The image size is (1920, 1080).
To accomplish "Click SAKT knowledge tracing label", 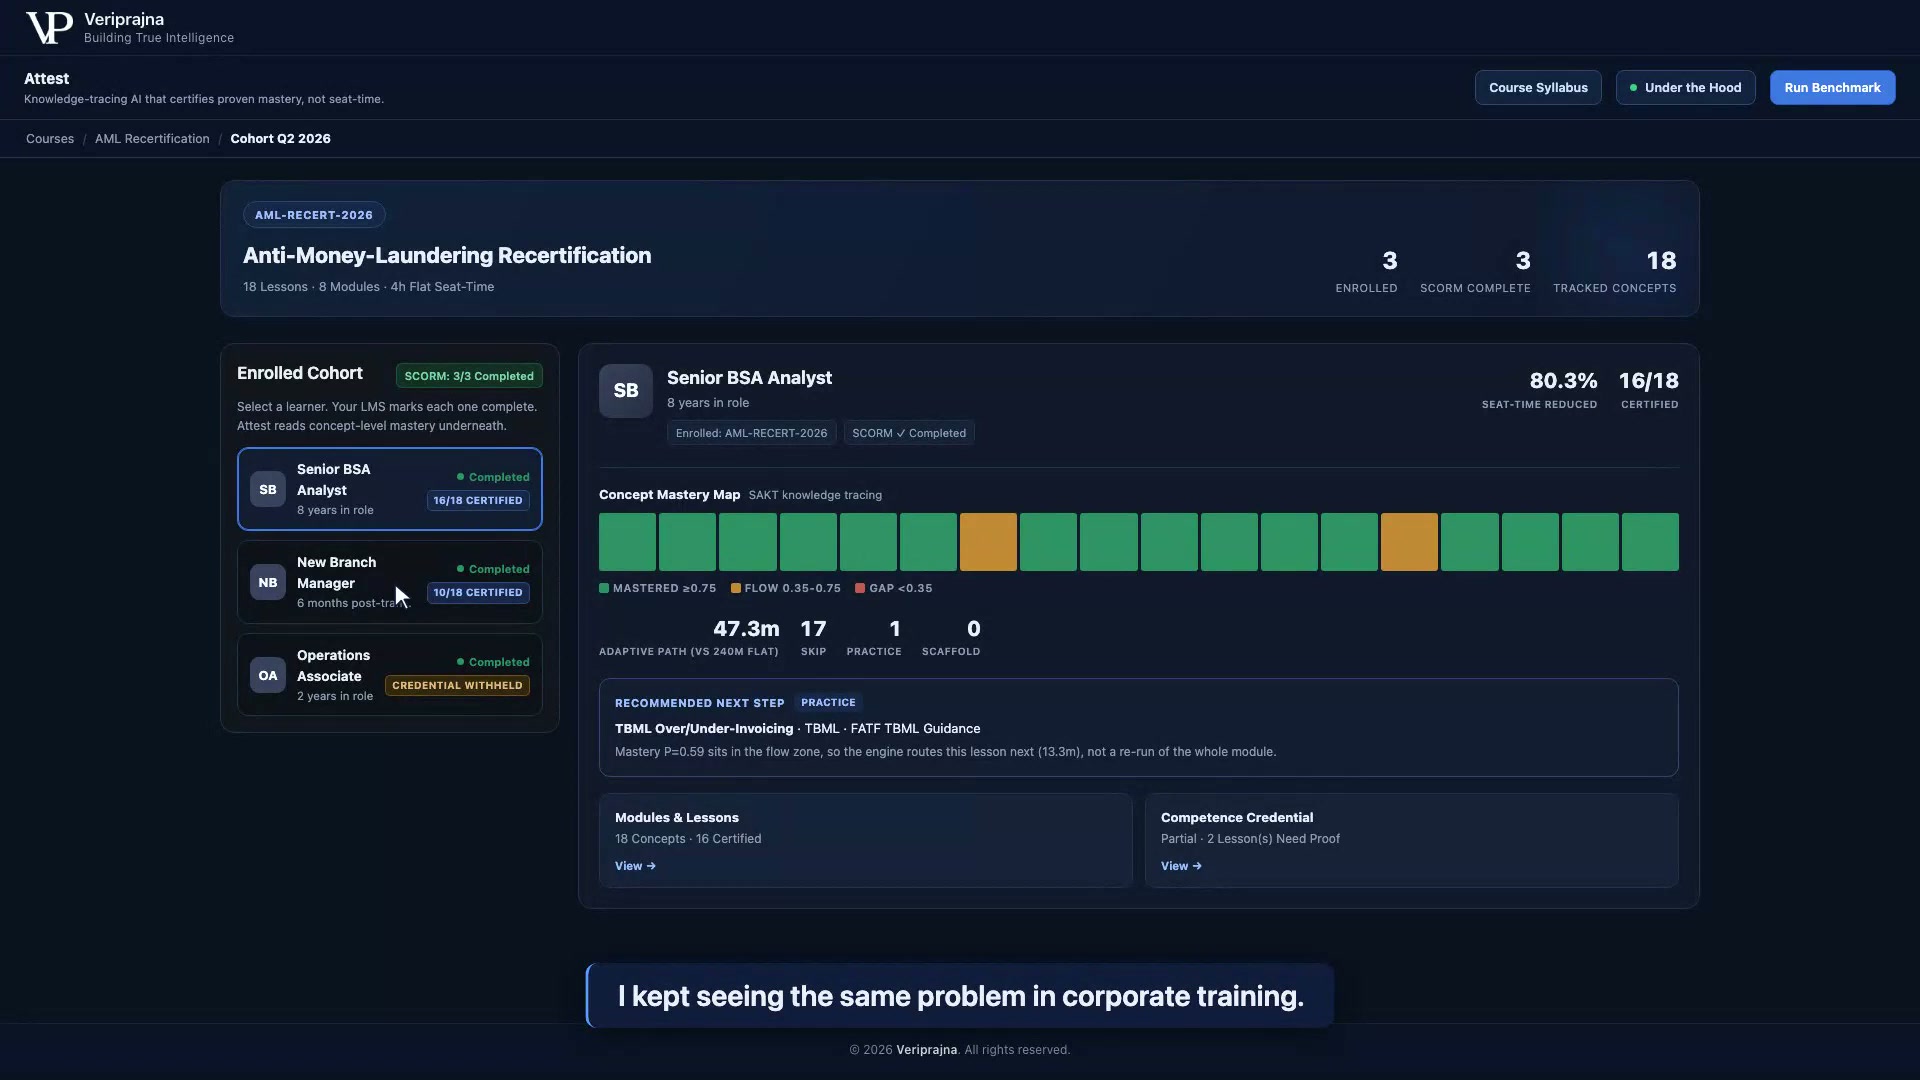I will click(815, 495).
